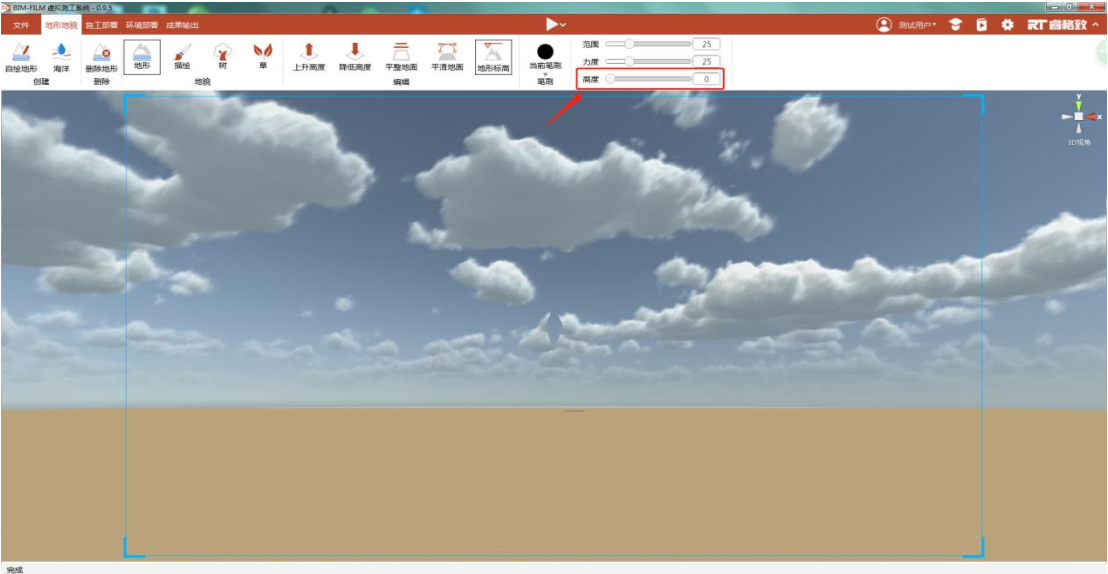Image resolution: width=1108 pixels, height=574 pixels.
Task: Switch to the 环境部署 tab
Action: tap(141, 25)
